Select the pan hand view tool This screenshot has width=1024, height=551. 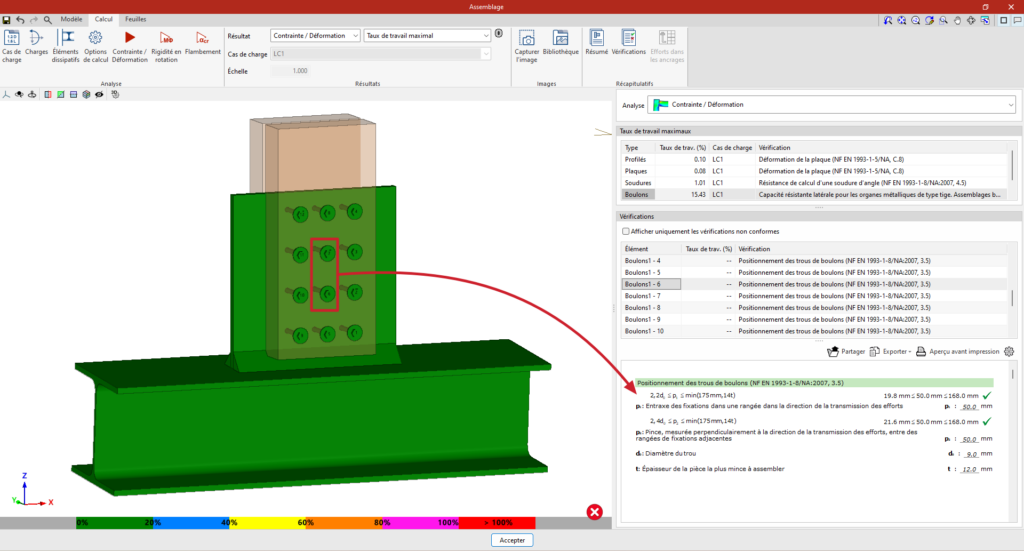(x=957, y=19)
